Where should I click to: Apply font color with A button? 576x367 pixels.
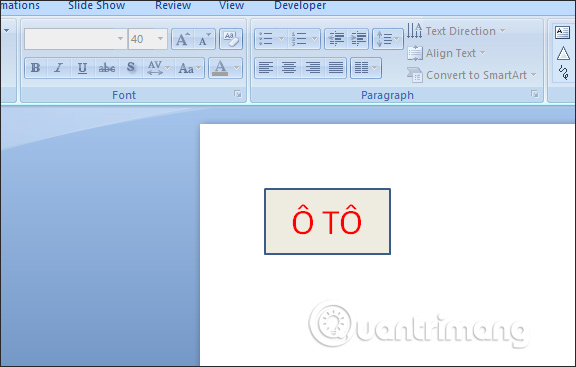[220, 68]
